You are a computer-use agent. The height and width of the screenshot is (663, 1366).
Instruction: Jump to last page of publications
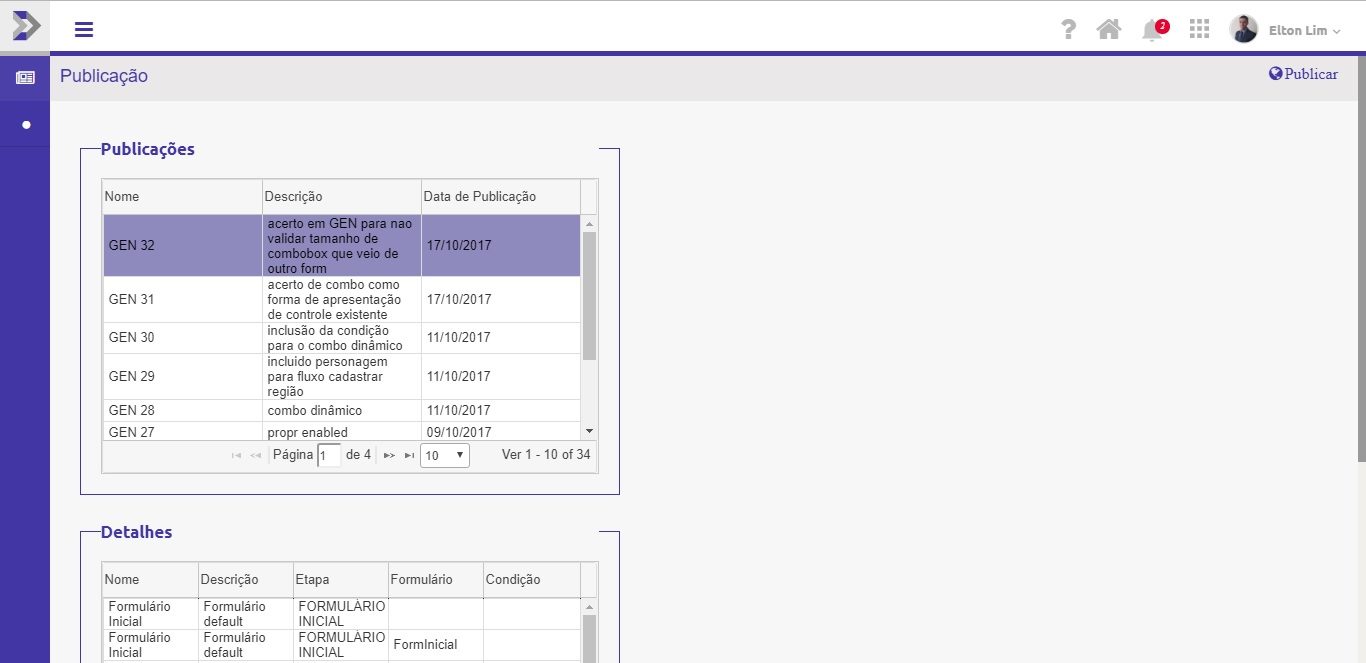click(x=409, y=455)
